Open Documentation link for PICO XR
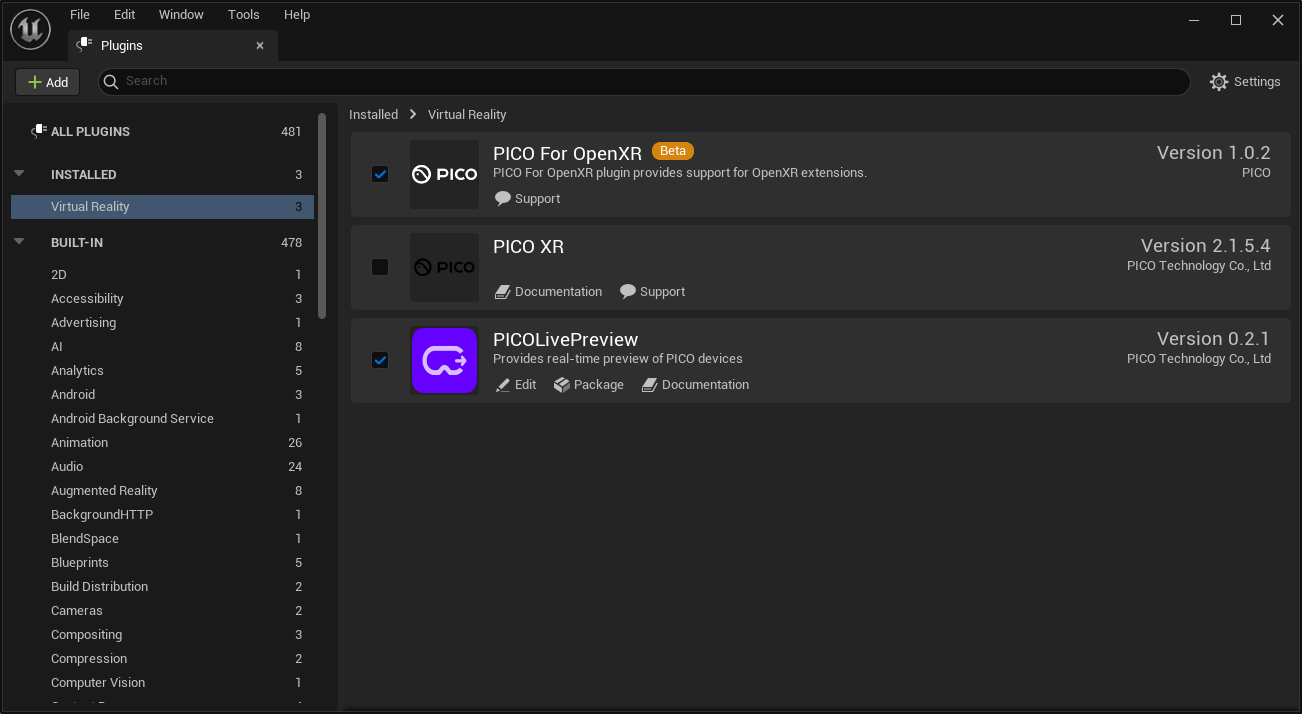This screenshot has width=1302, height=714. pyautogui.click(x=558, y=292)
